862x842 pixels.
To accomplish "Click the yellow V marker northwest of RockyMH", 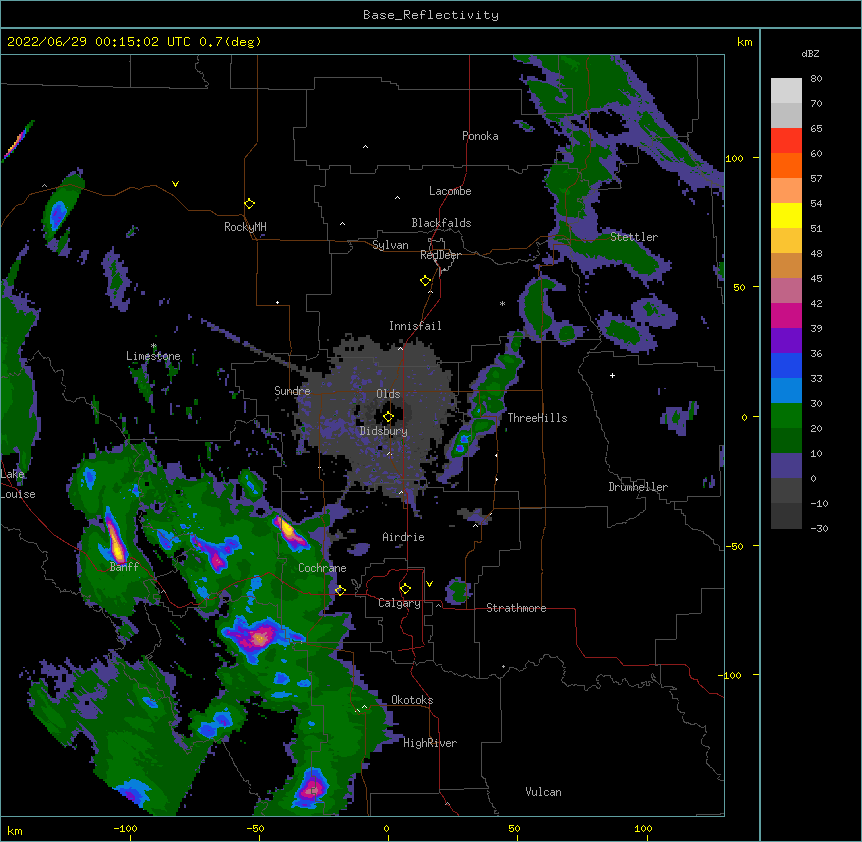I will click(175, 184).
